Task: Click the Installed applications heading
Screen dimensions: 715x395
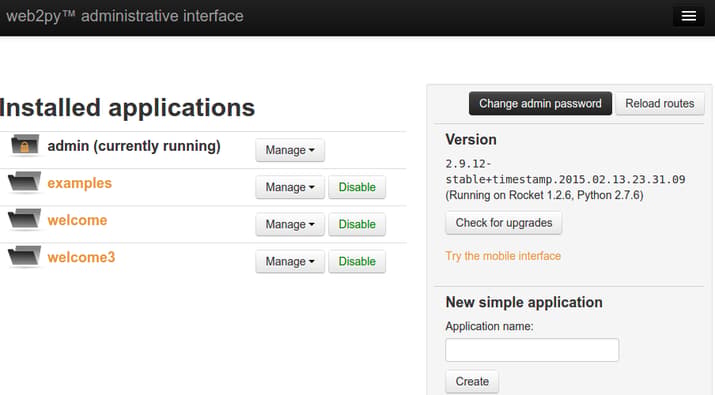Action: click(x=127, y=108)
